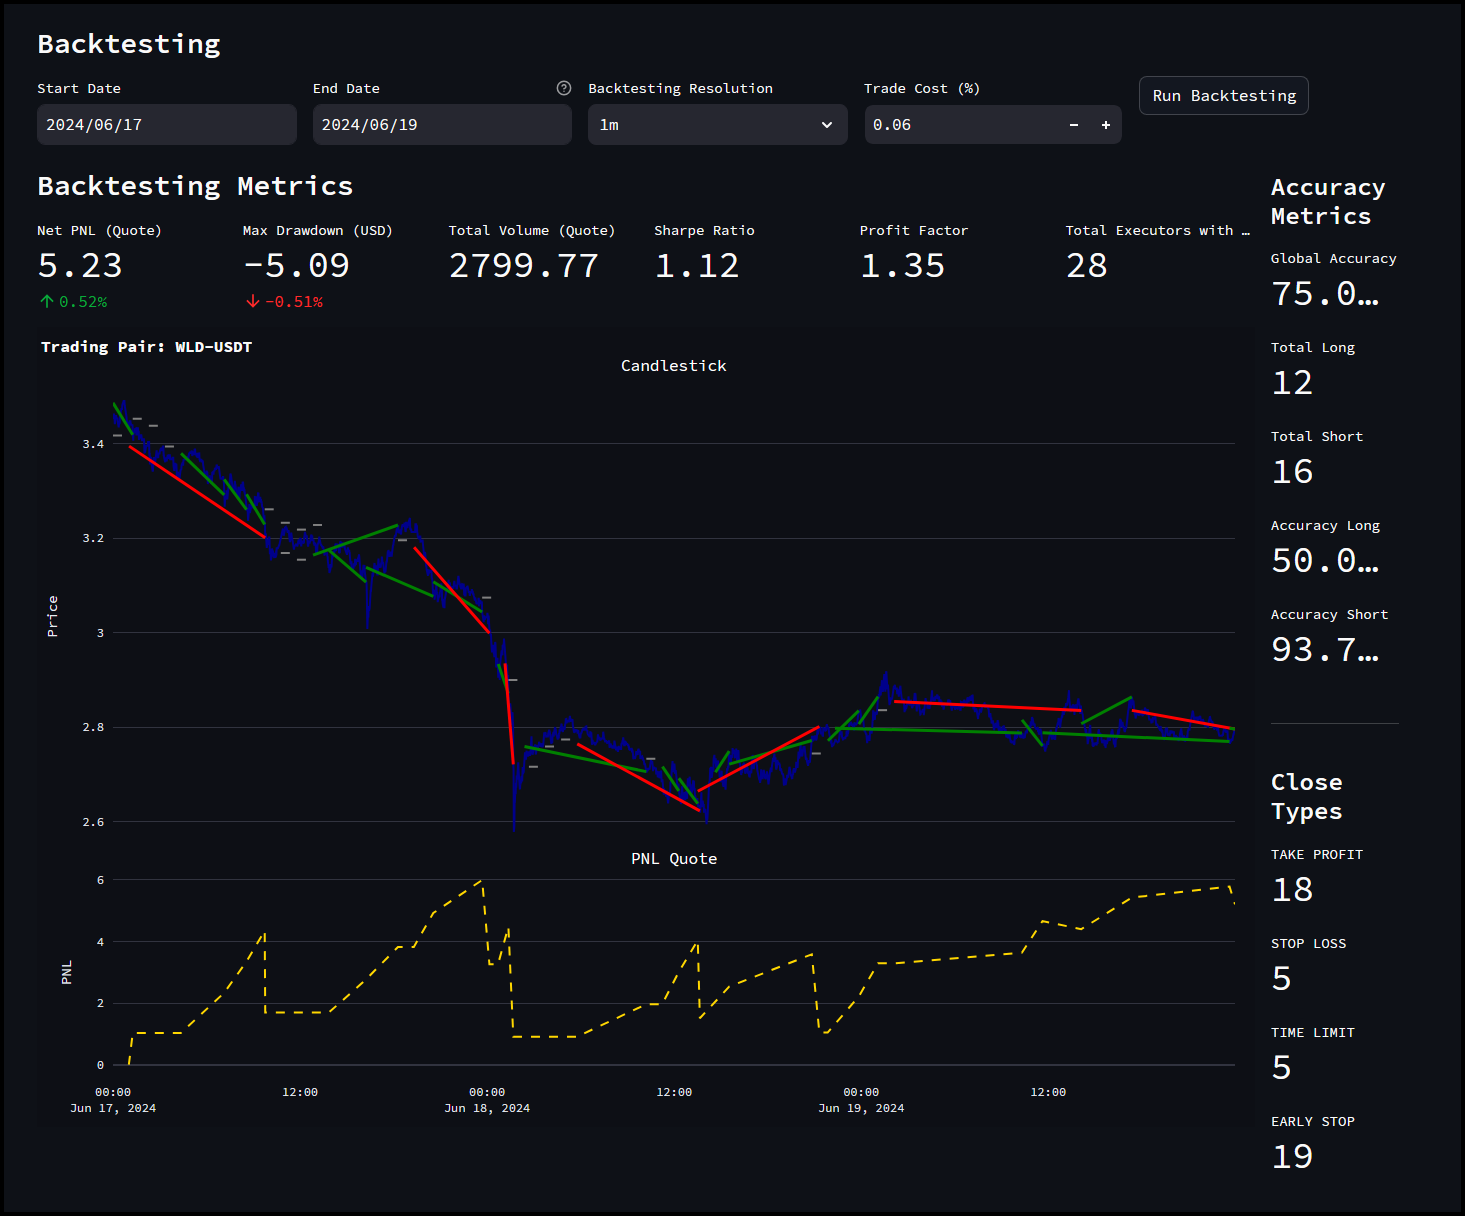Click the Jun 18, 2024 x-axis label
This screenshot has width=1465, height=1216.
tap(487, 1108)
